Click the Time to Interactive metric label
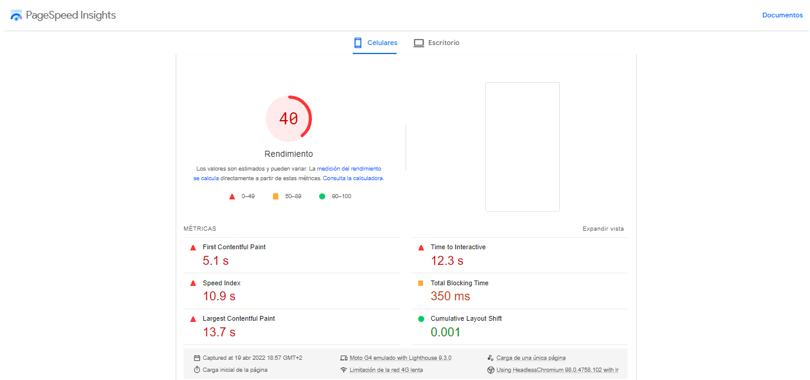Screen dimensions: 810x380 (x=458, y=247)
